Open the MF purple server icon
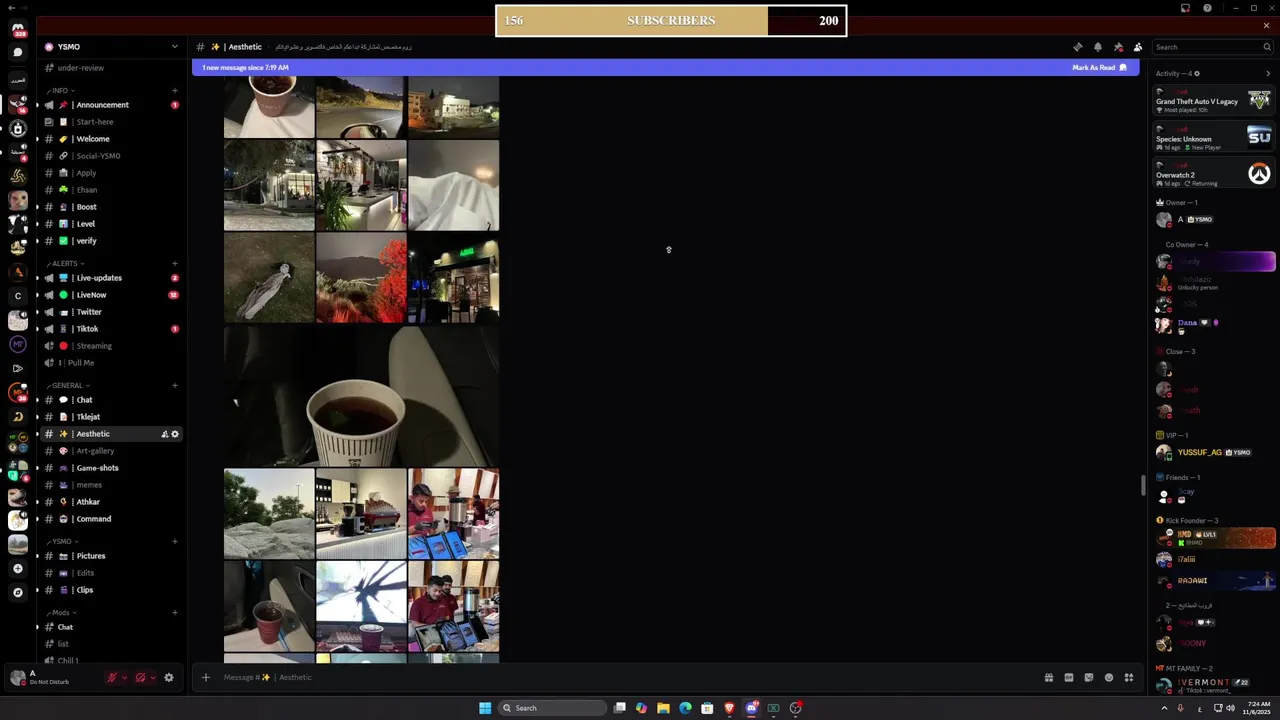Viewport: 1280px width, 720px height. point(18,344)
